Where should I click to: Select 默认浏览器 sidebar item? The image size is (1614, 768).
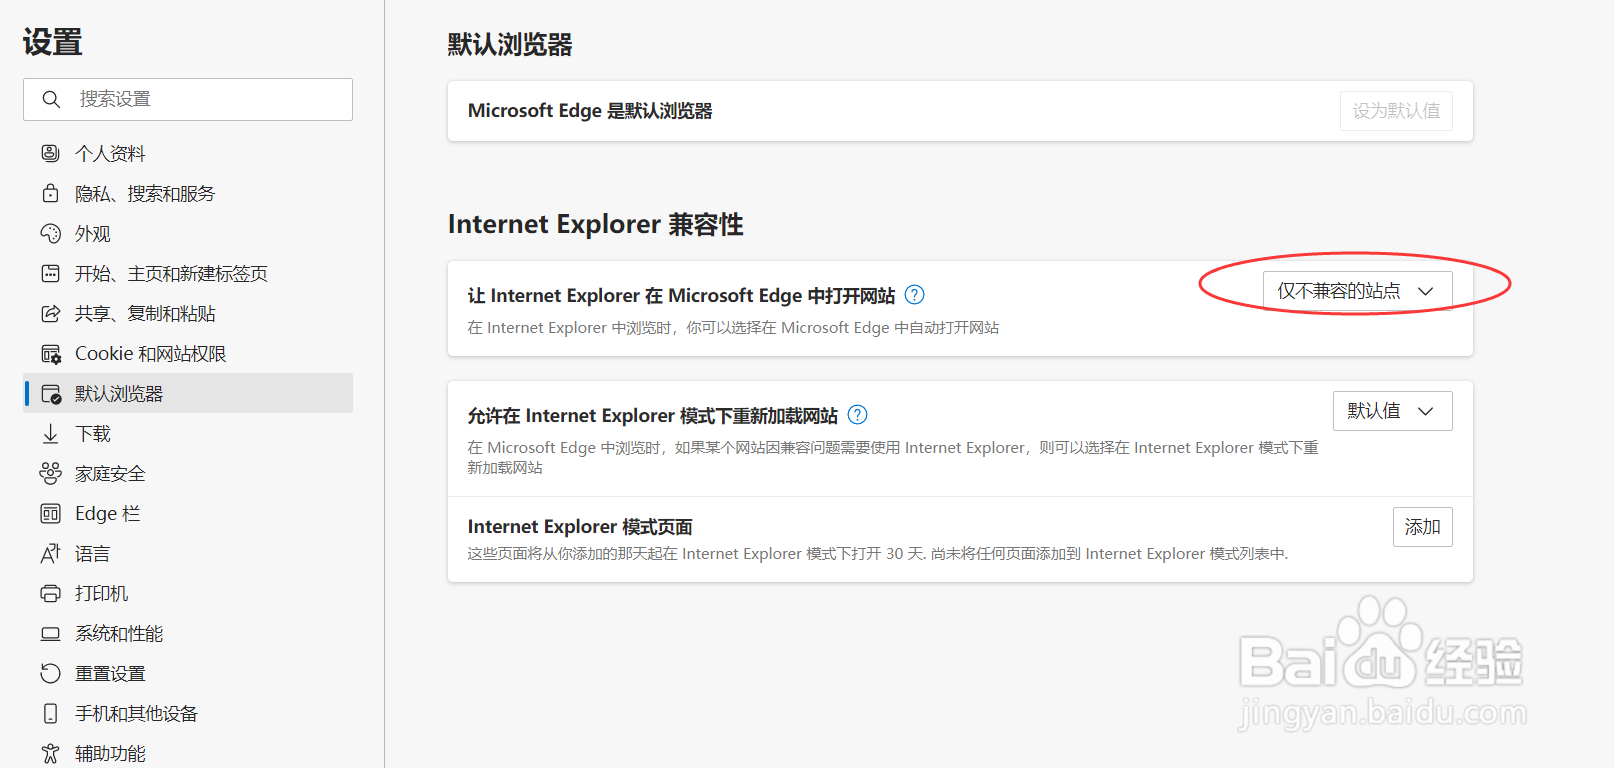[x=188, y=393]
